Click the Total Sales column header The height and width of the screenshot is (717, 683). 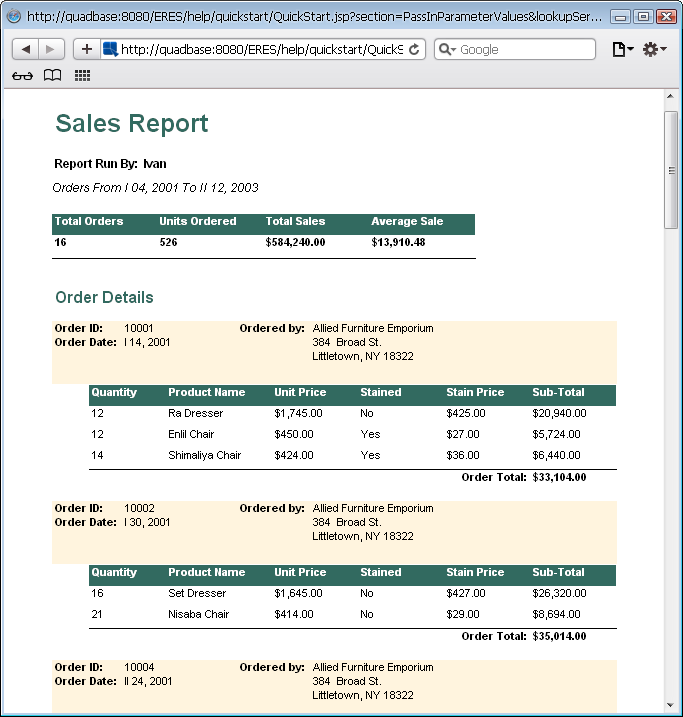295,222
